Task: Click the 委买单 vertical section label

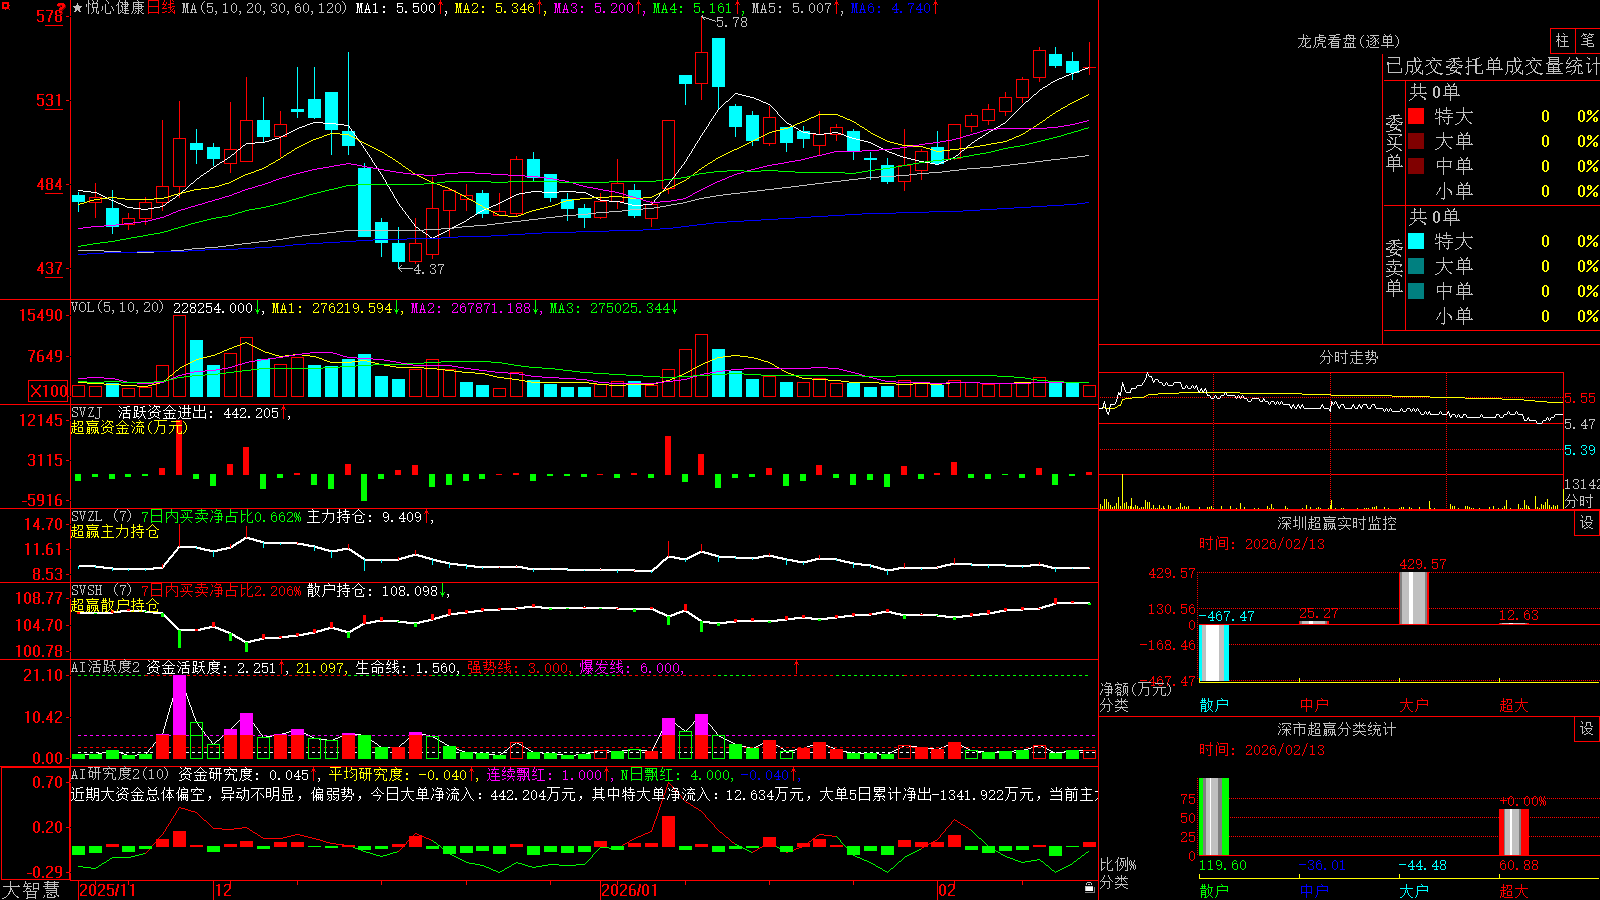Action: pyautogui.click(x=1394, y=142)
